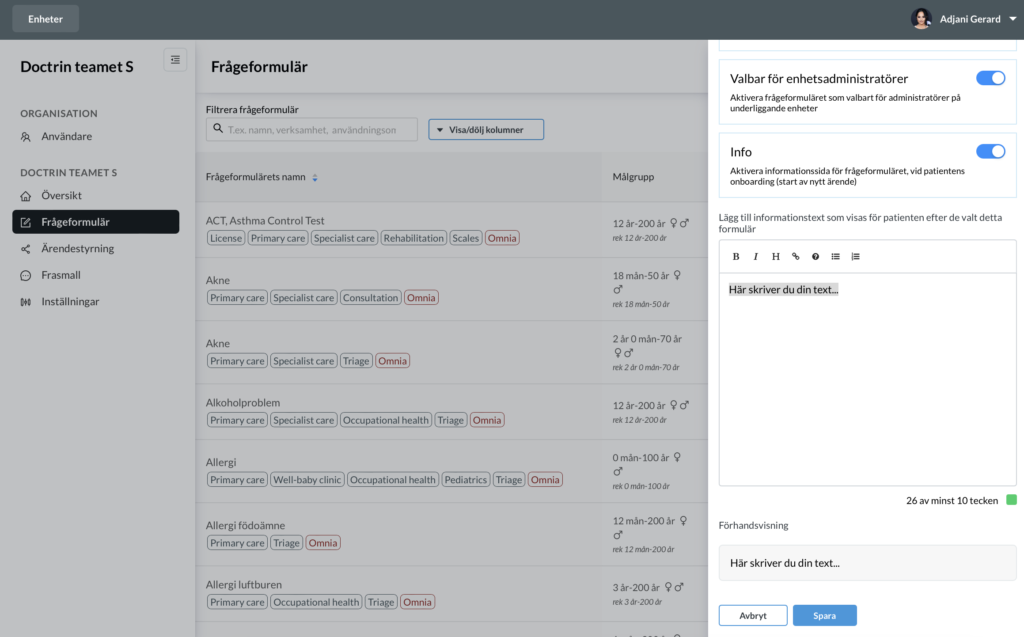
Task: Apply italic formatting in text editor
Action: pyautogui.click(x=756, y=257)
